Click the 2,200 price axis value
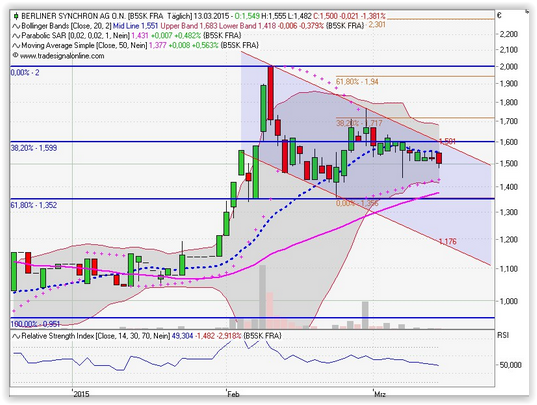 click(x=509, y=34)
